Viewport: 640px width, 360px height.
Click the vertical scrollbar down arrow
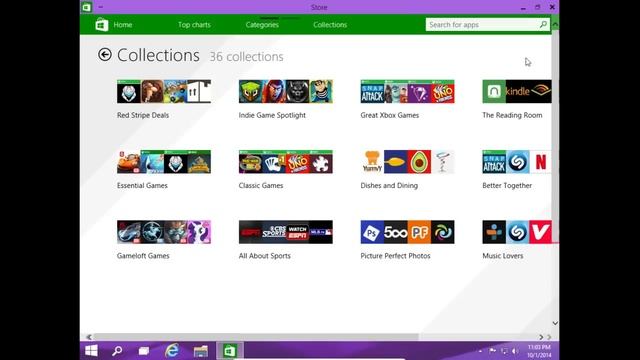(555, 323)
